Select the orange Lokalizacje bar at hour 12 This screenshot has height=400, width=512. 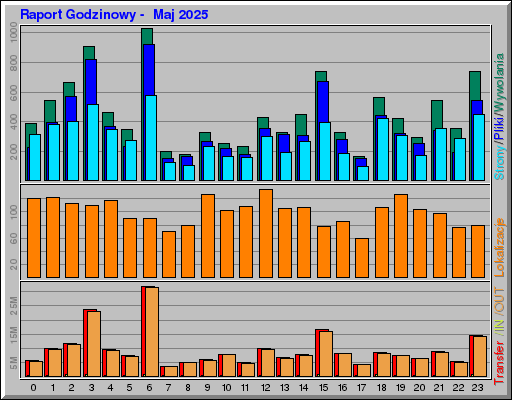266,233
